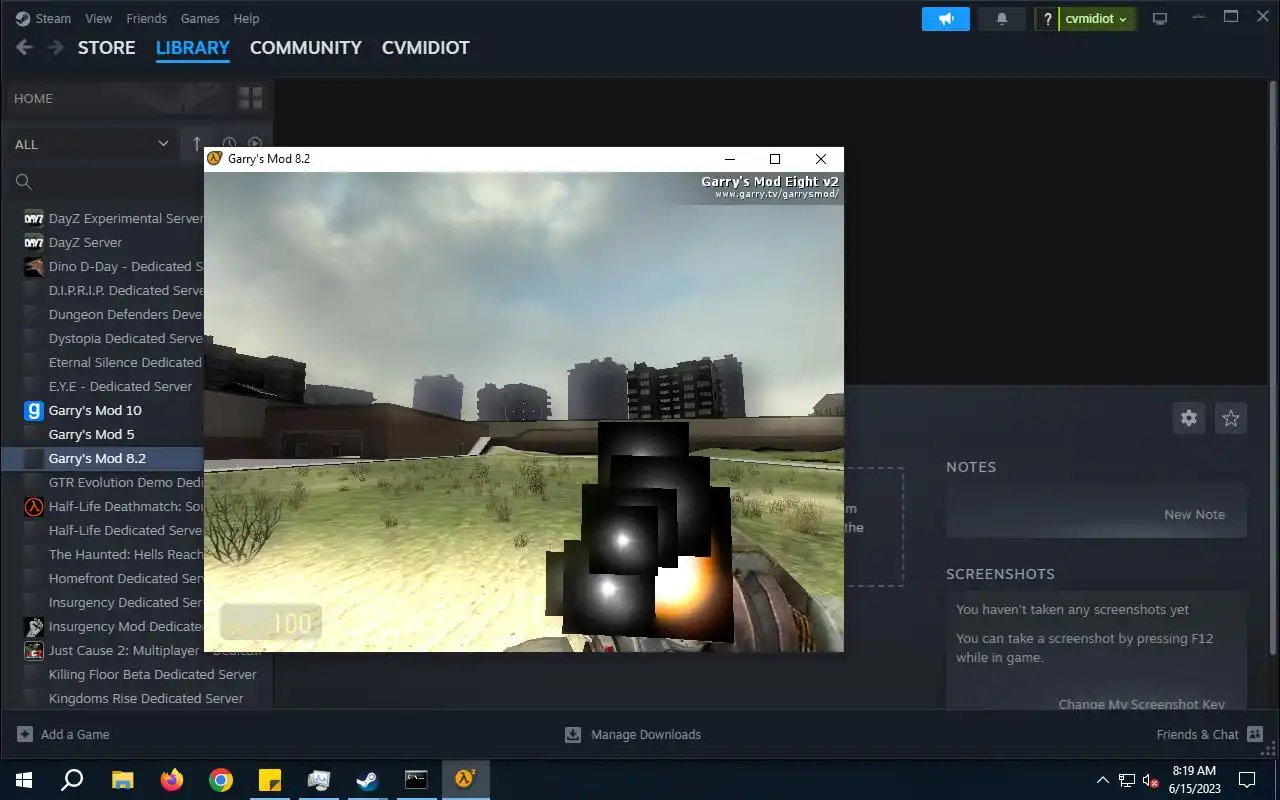Expand the ALL library filter dropdown
This screenshot has height=800, width=1280.
tap(92, 144)
